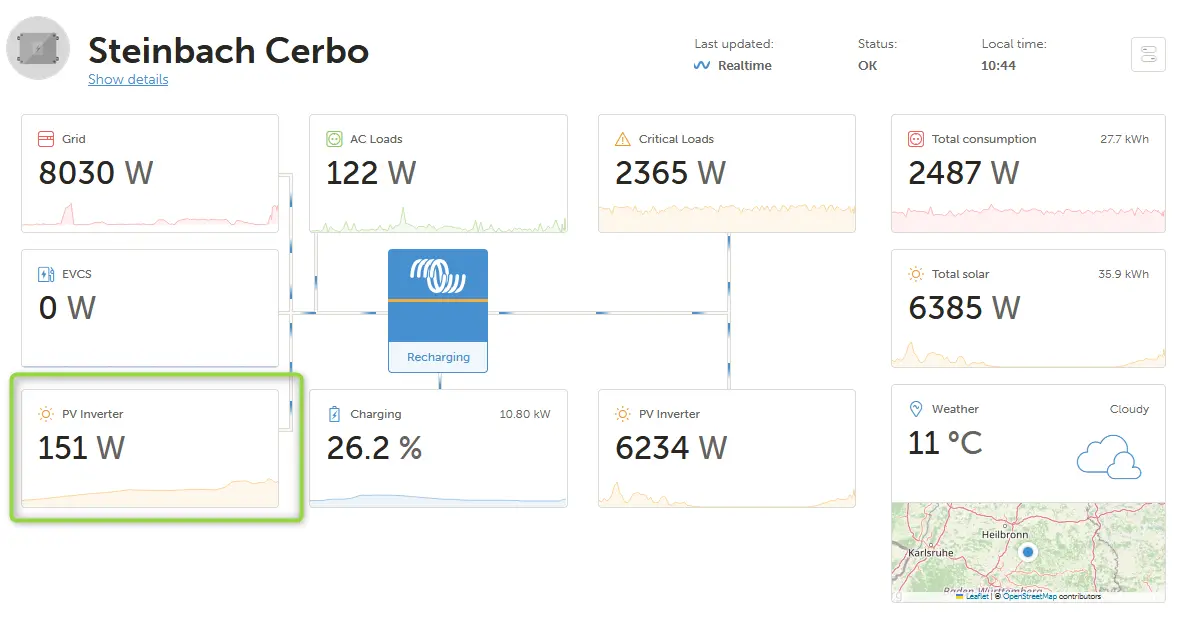Click the installation avatar thumbnail
Image resolution: width=1180 pixels, height=625 pixels.
click(38, 48)
